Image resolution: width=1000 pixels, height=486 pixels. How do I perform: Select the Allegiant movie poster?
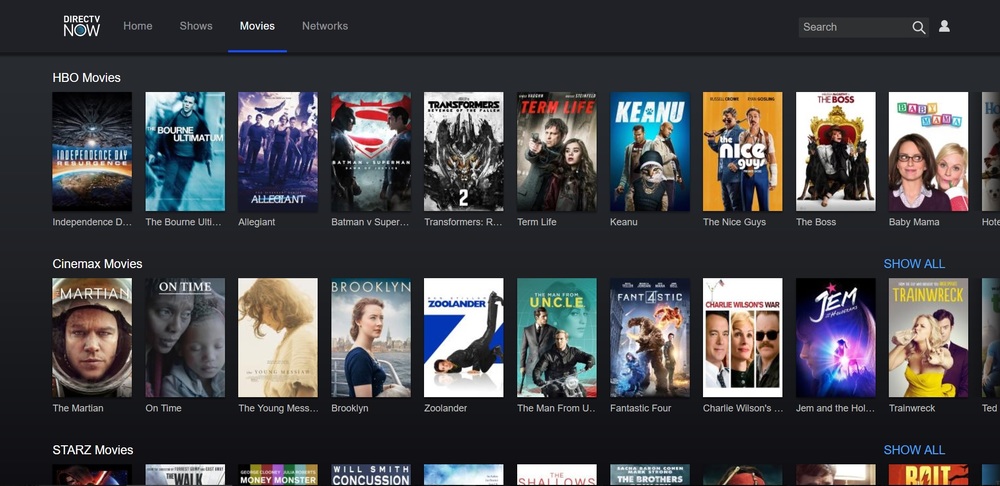278,151
